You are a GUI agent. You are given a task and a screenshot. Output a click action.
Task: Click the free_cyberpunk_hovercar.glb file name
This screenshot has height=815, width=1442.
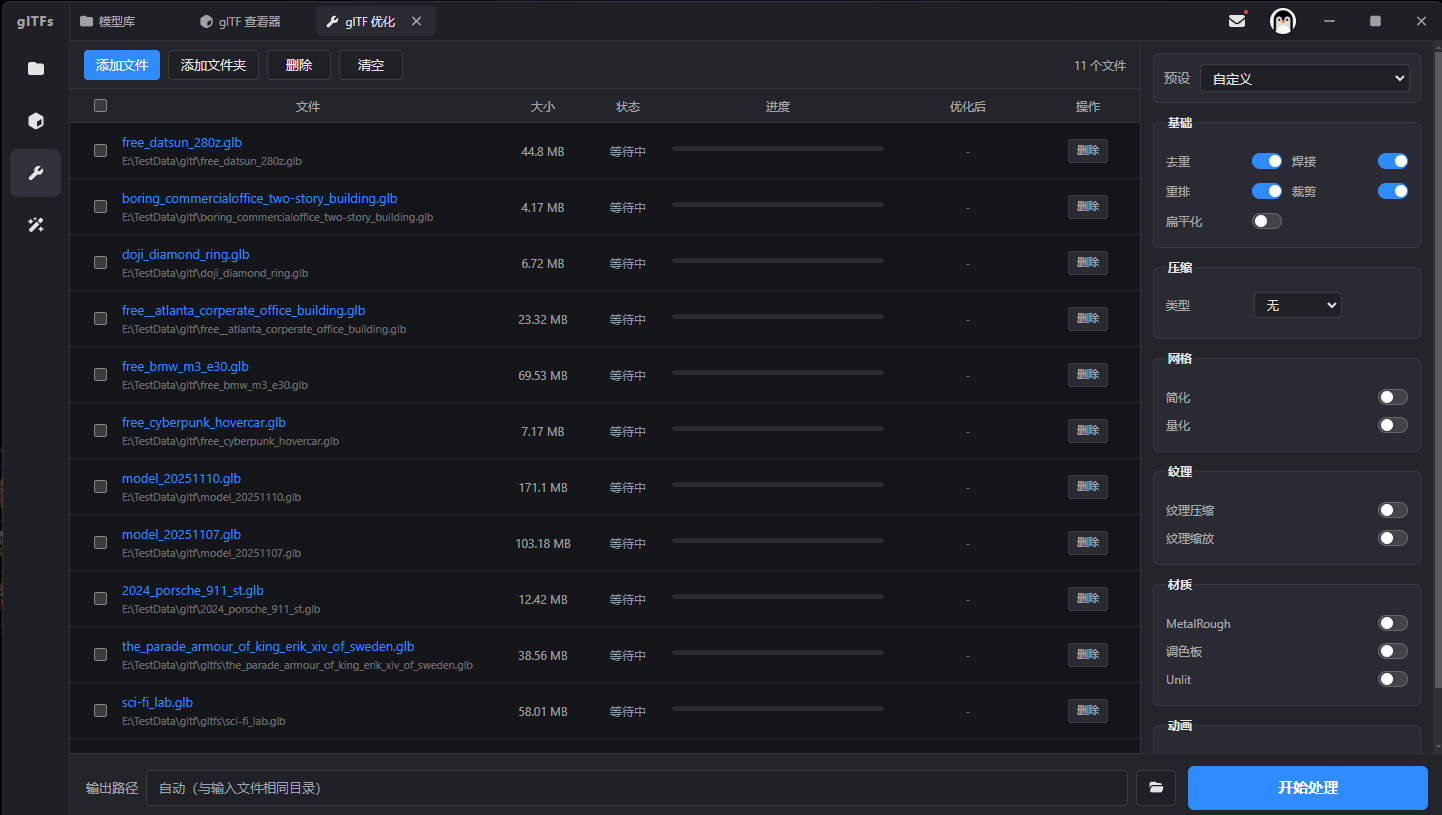(x=204, y=423)
